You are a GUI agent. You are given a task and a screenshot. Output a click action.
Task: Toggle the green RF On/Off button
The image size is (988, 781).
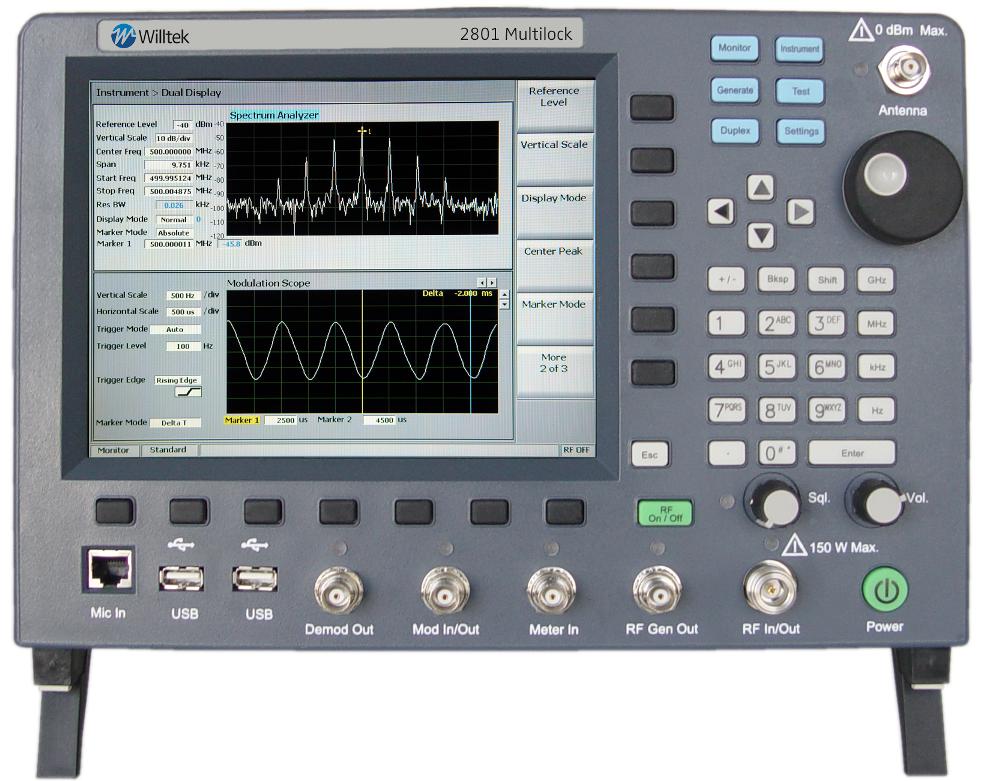pyautogui.click(x=664, y=514)
